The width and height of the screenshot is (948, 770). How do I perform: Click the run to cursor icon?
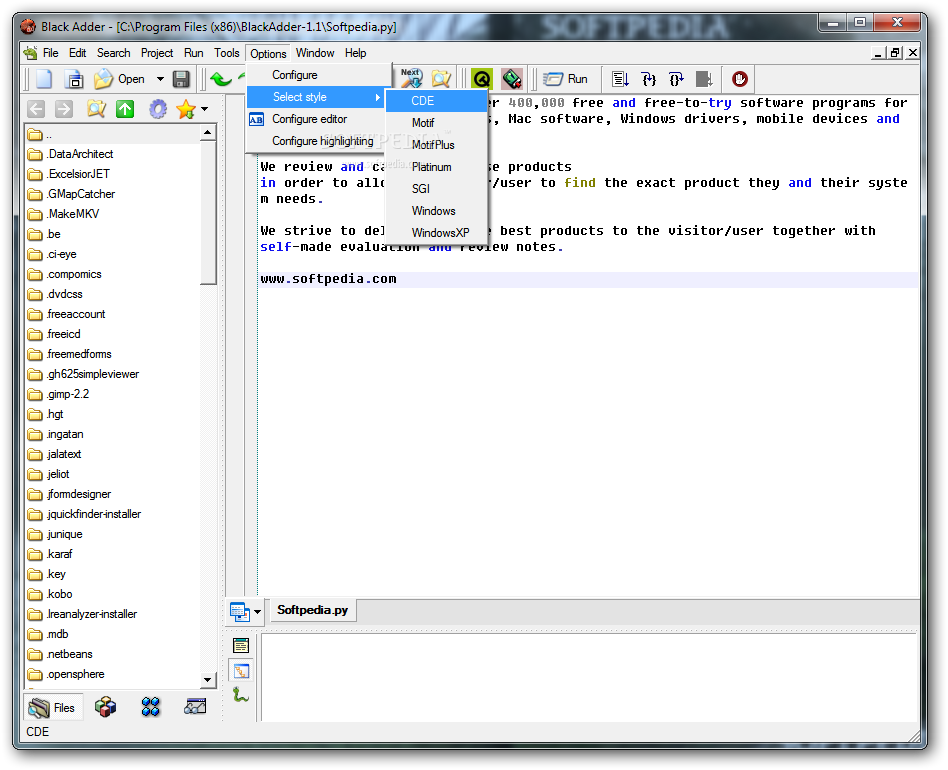pos(704,79)
